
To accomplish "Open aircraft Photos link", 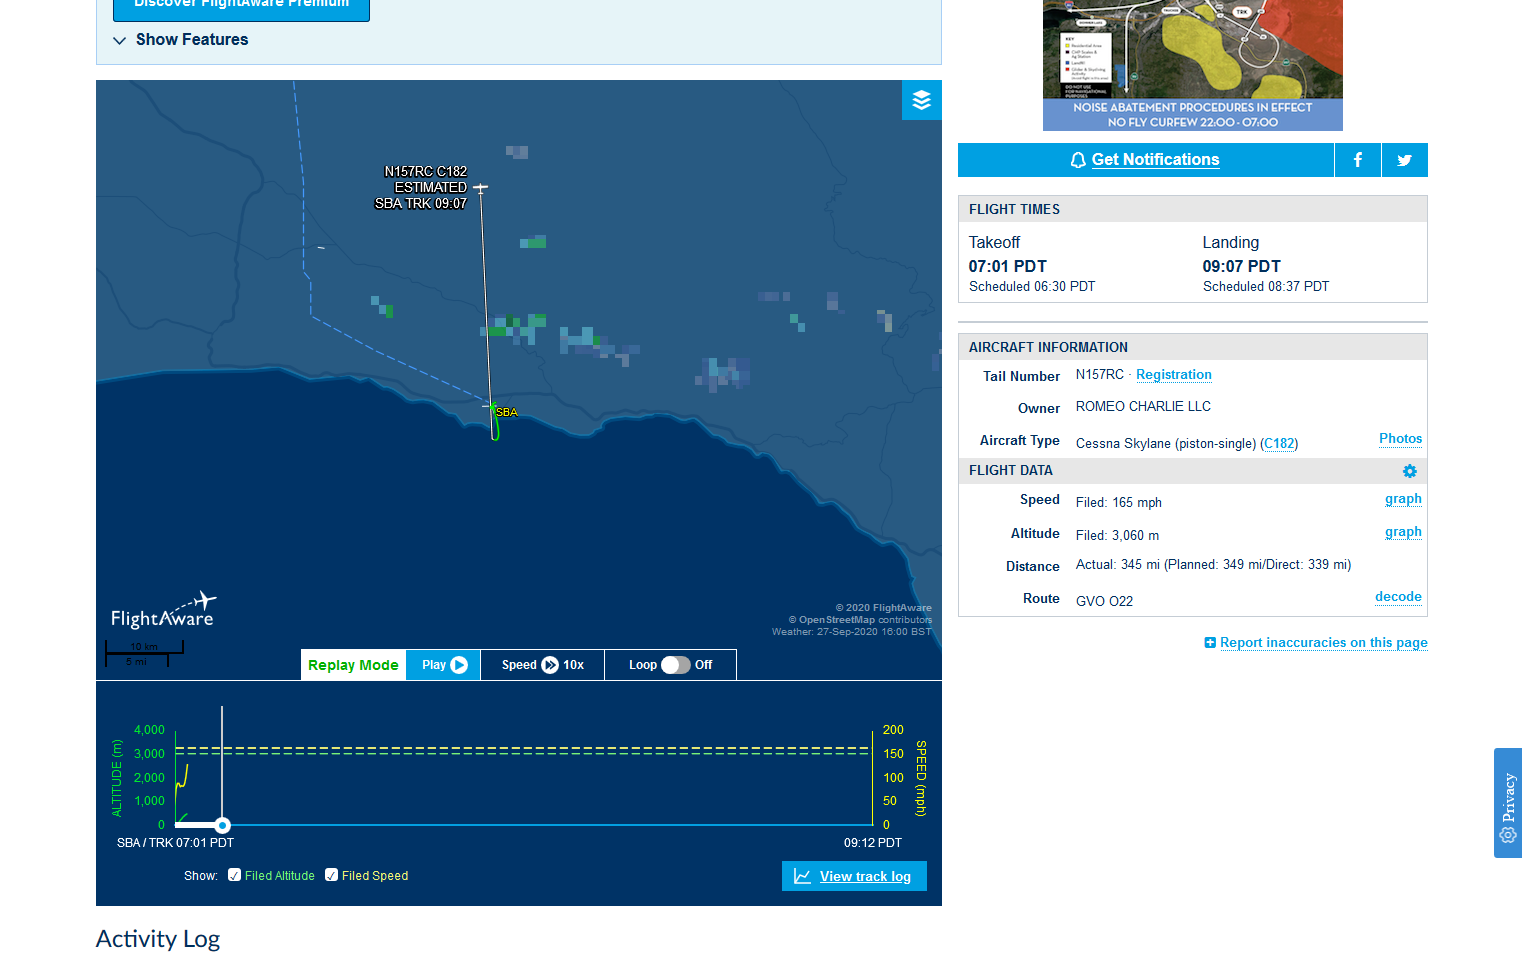I will [1400, 439].
